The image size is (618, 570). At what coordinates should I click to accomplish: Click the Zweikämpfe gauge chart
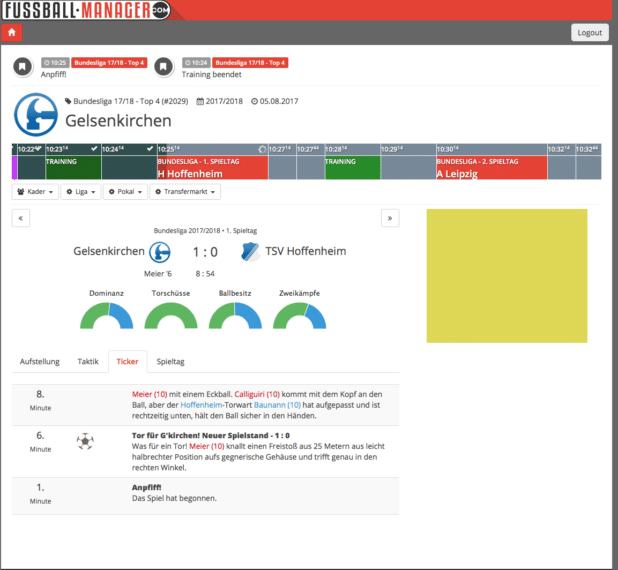[x=299, y=315]
